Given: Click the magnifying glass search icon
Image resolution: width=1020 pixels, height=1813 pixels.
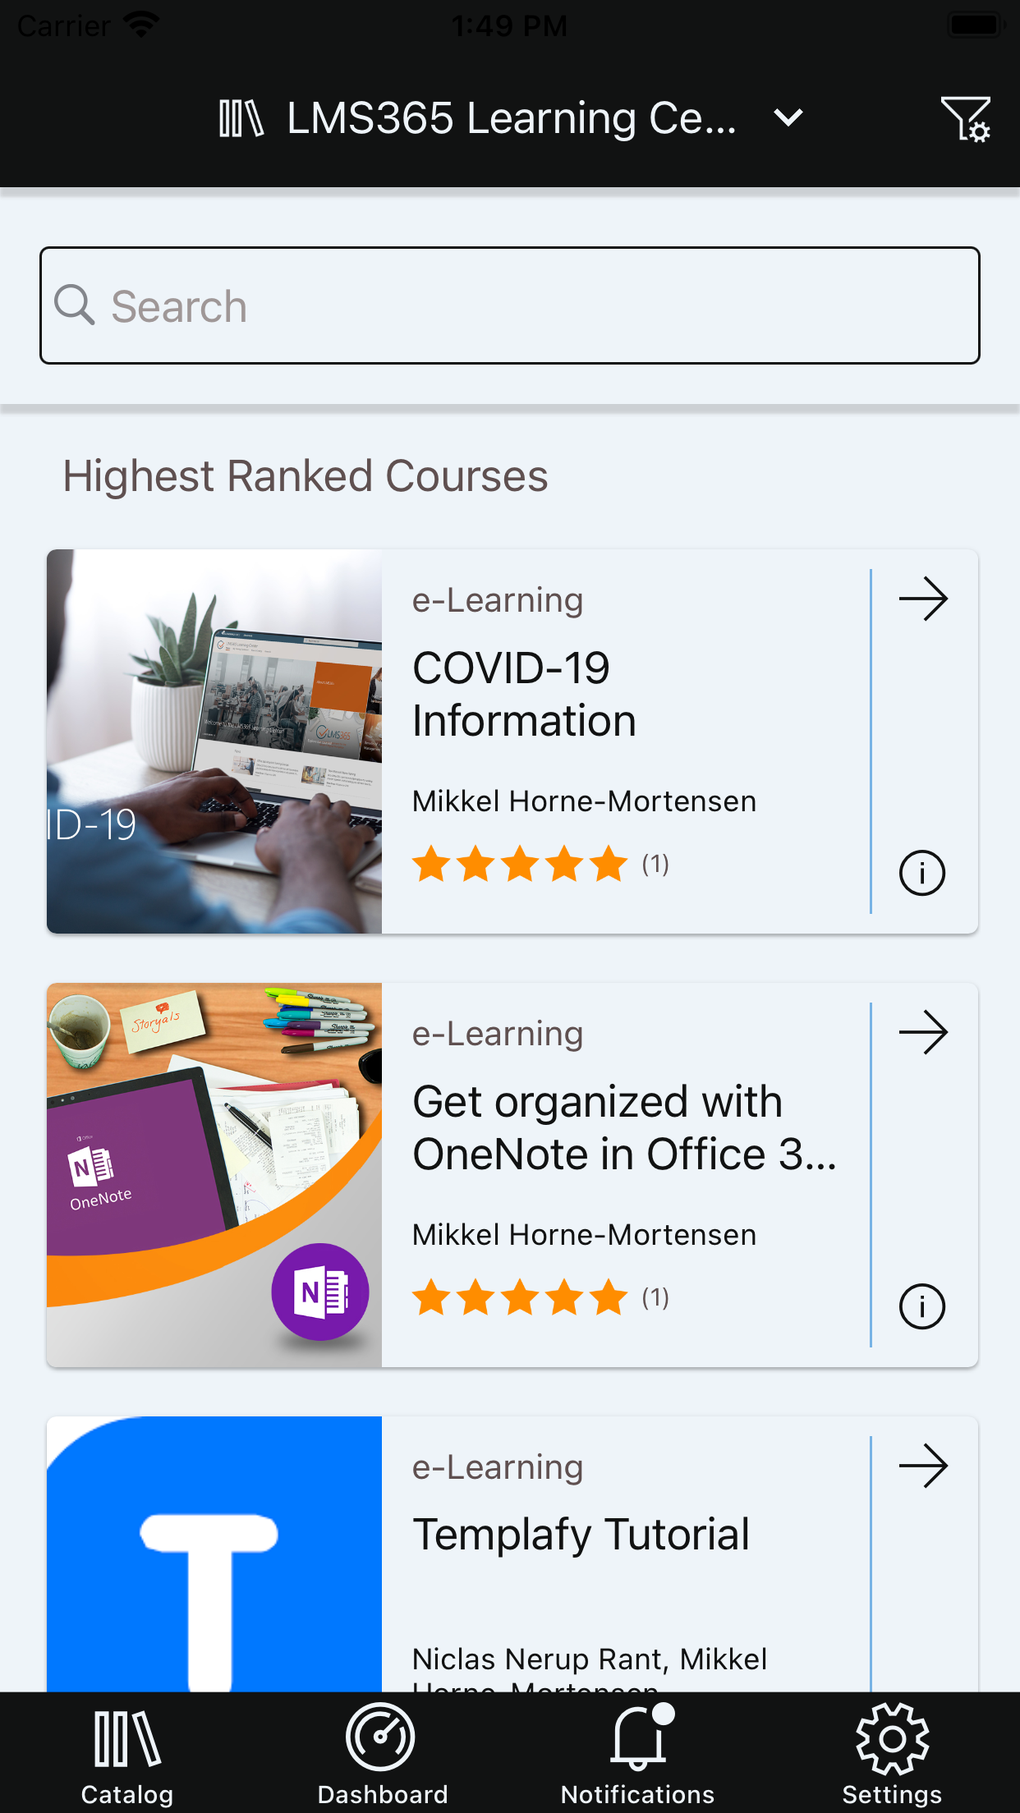Looking at the screenshot, I should 74,304.
